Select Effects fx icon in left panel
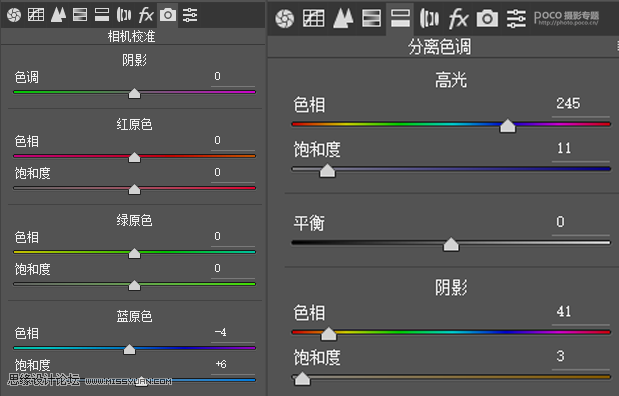619x396 pixels. click(x=146, y=15)
